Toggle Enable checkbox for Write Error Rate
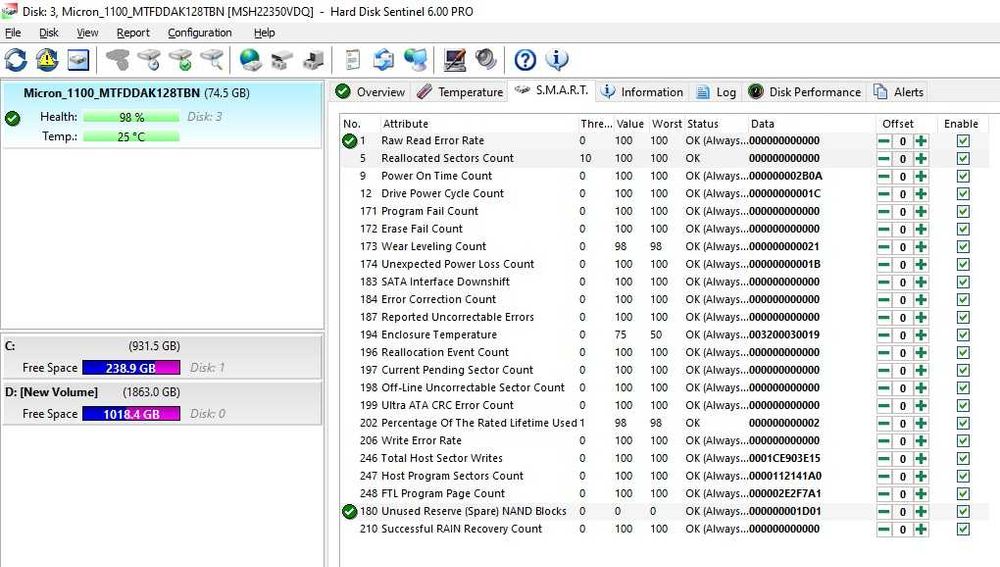This screenshot has height=567, width=1000. tap(963, 441)
